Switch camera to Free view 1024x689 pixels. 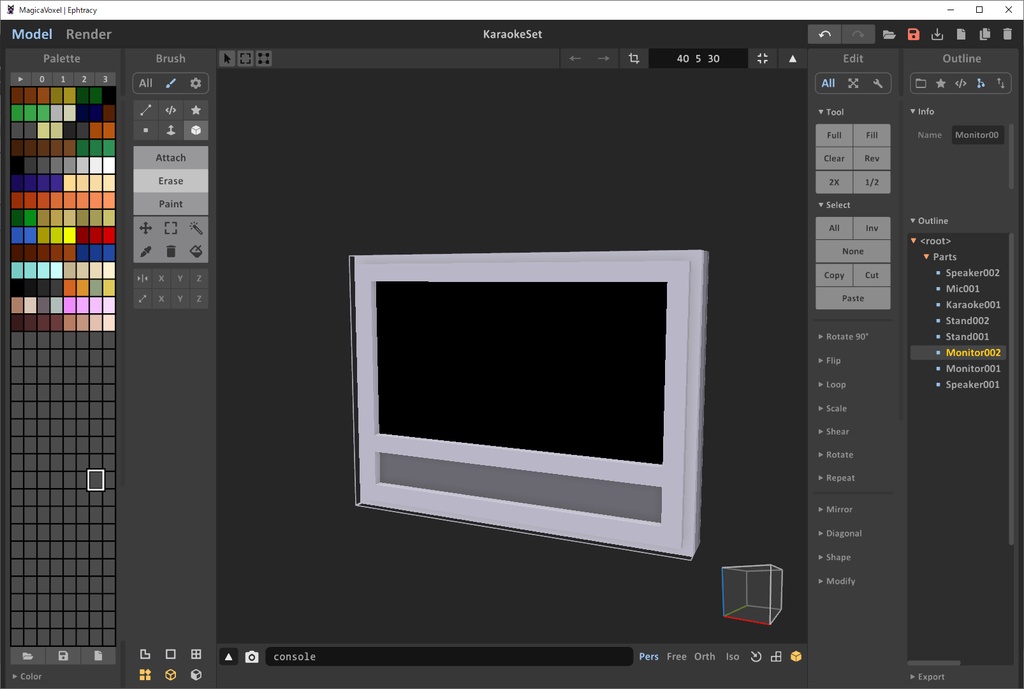(677, 657)
